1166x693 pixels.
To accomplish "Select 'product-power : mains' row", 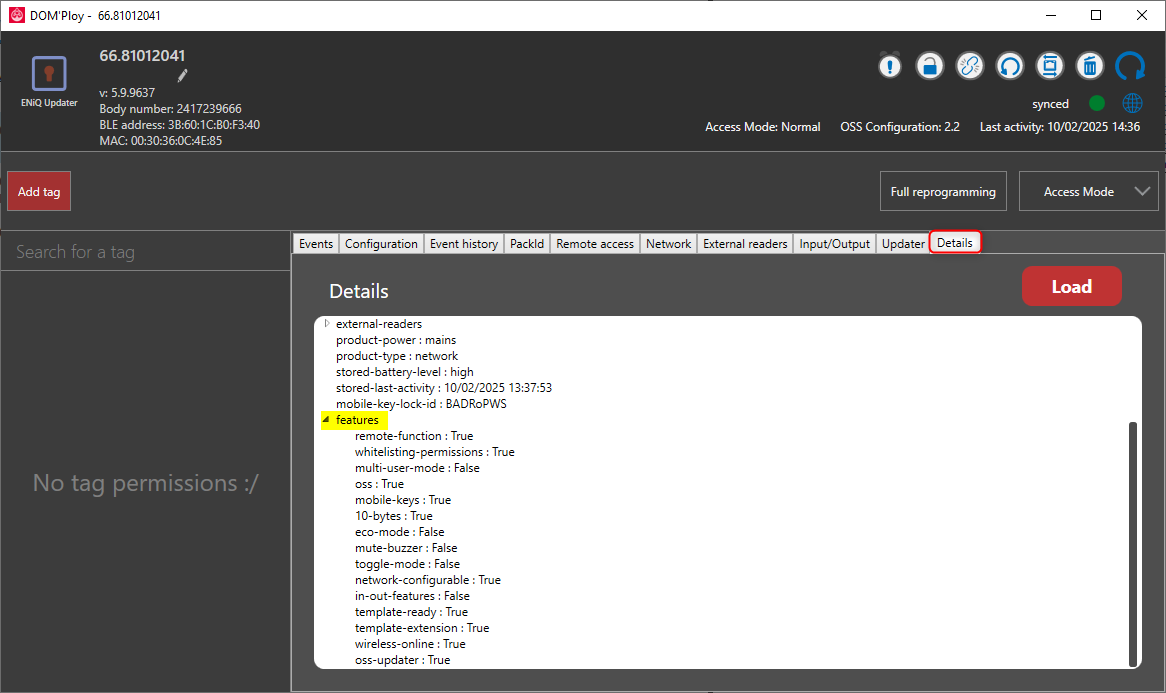I will [396, 340].
